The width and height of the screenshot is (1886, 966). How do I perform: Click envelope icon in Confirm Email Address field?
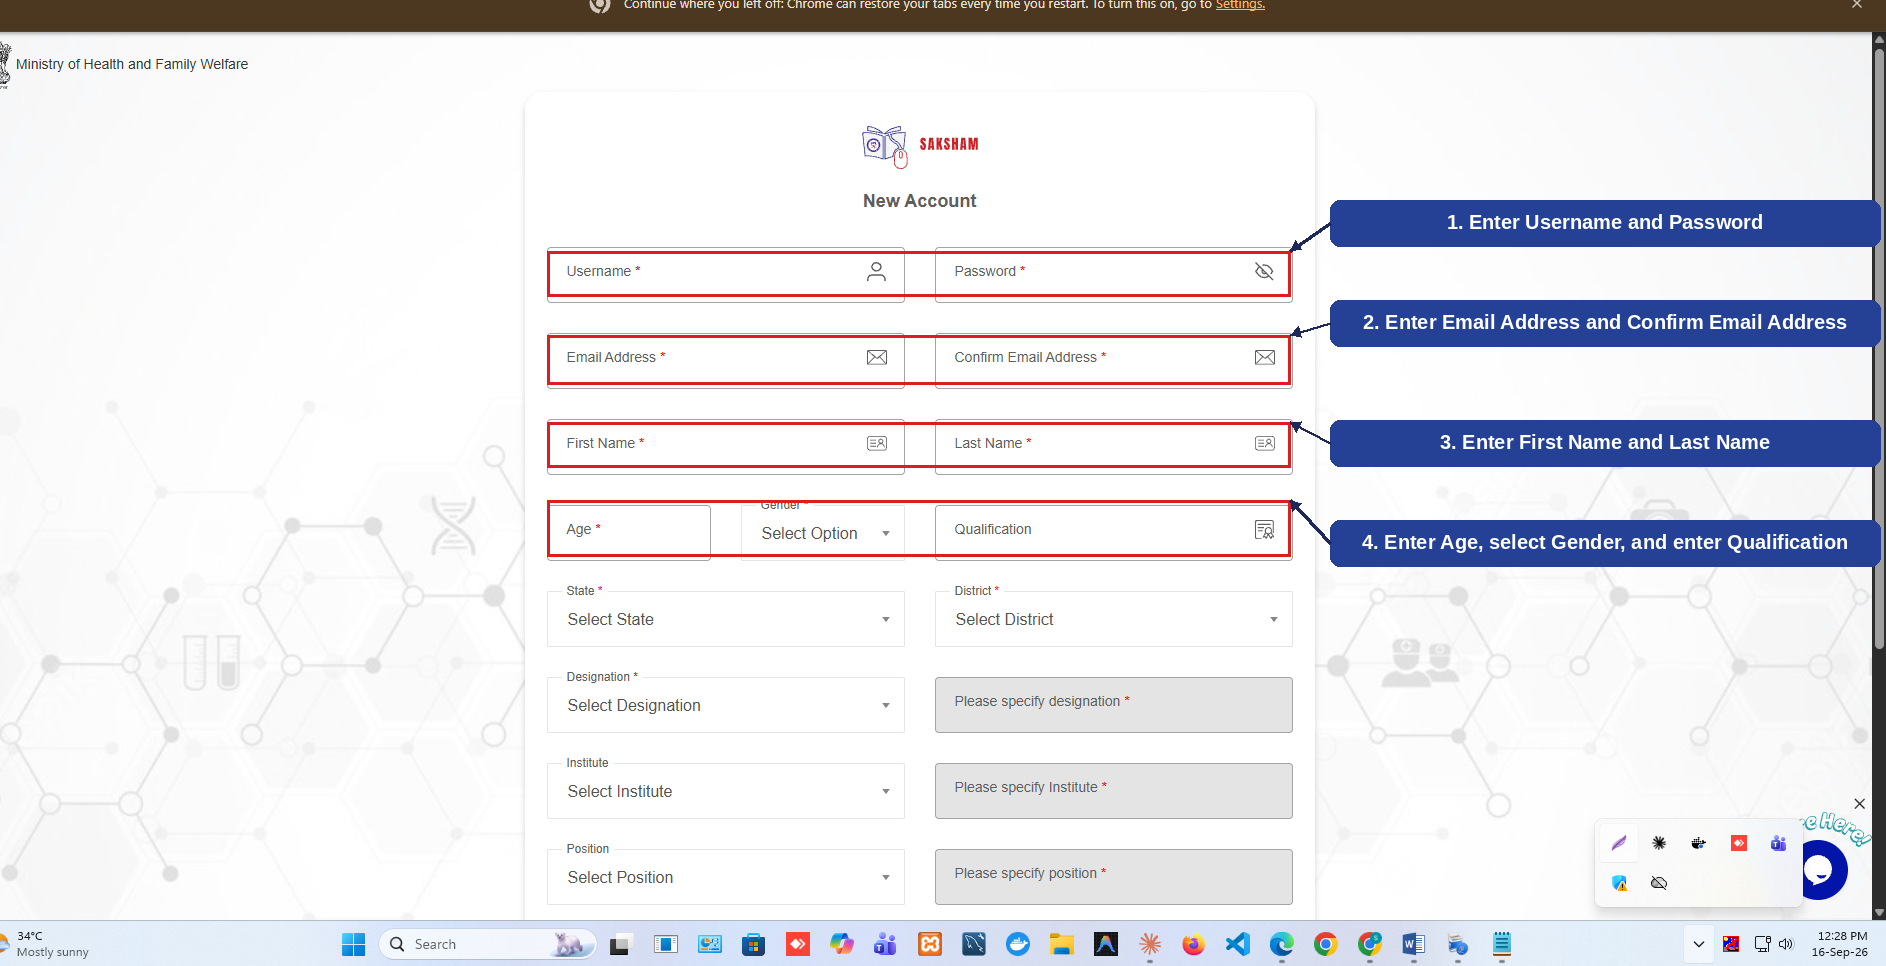coord(1265,357)
